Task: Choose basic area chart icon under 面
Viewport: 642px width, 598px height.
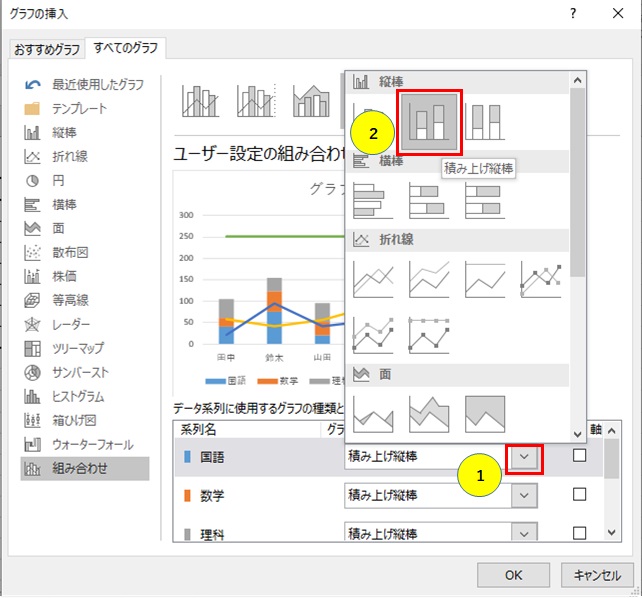Action: pyautogui.click(x=373, y=414)
